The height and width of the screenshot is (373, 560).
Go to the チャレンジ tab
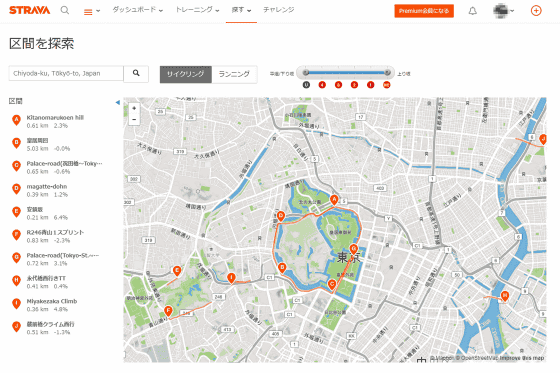[279, 10]
